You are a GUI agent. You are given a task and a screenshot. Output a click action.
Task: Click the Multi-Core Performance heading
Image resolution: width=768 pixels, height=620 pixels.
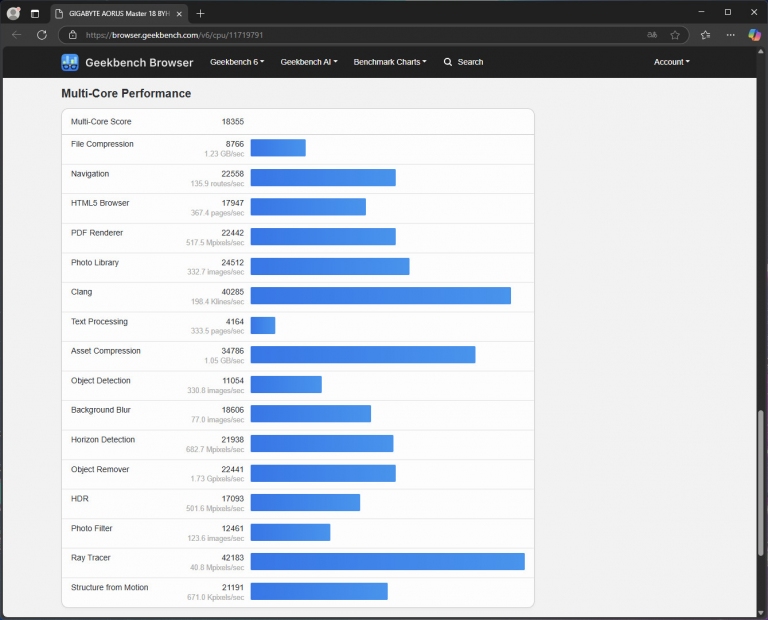(126, 94)
